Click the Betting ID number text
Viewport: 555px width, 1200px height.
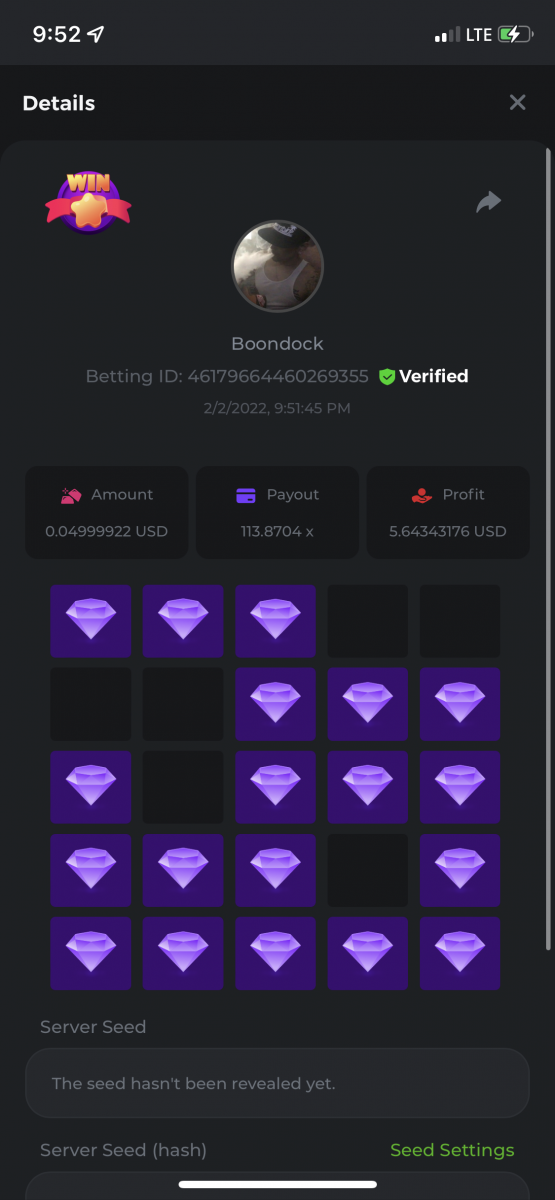point(278,377)
